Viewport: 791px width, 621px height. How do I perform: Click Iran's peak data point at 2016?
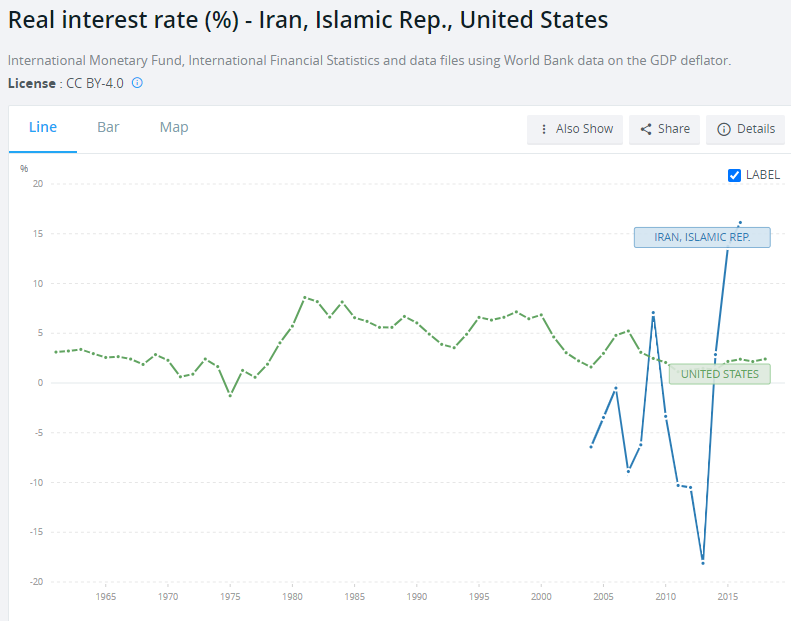tap(740, 222)
